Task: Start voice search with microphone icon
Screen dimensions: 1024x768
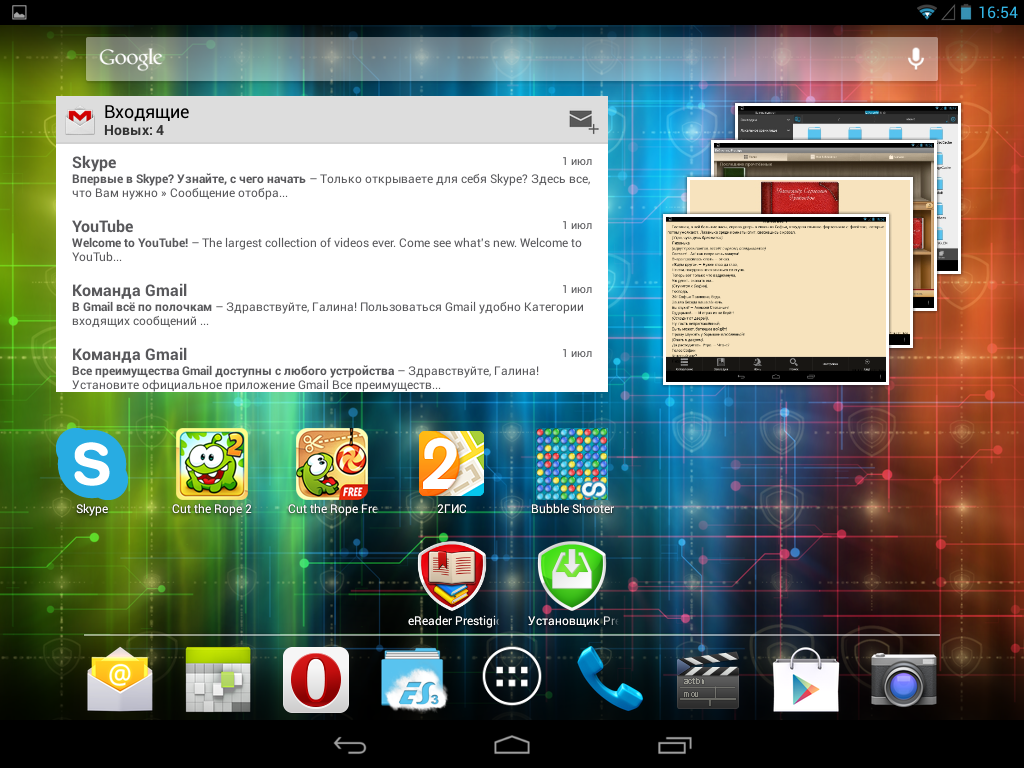Action: 915,59
